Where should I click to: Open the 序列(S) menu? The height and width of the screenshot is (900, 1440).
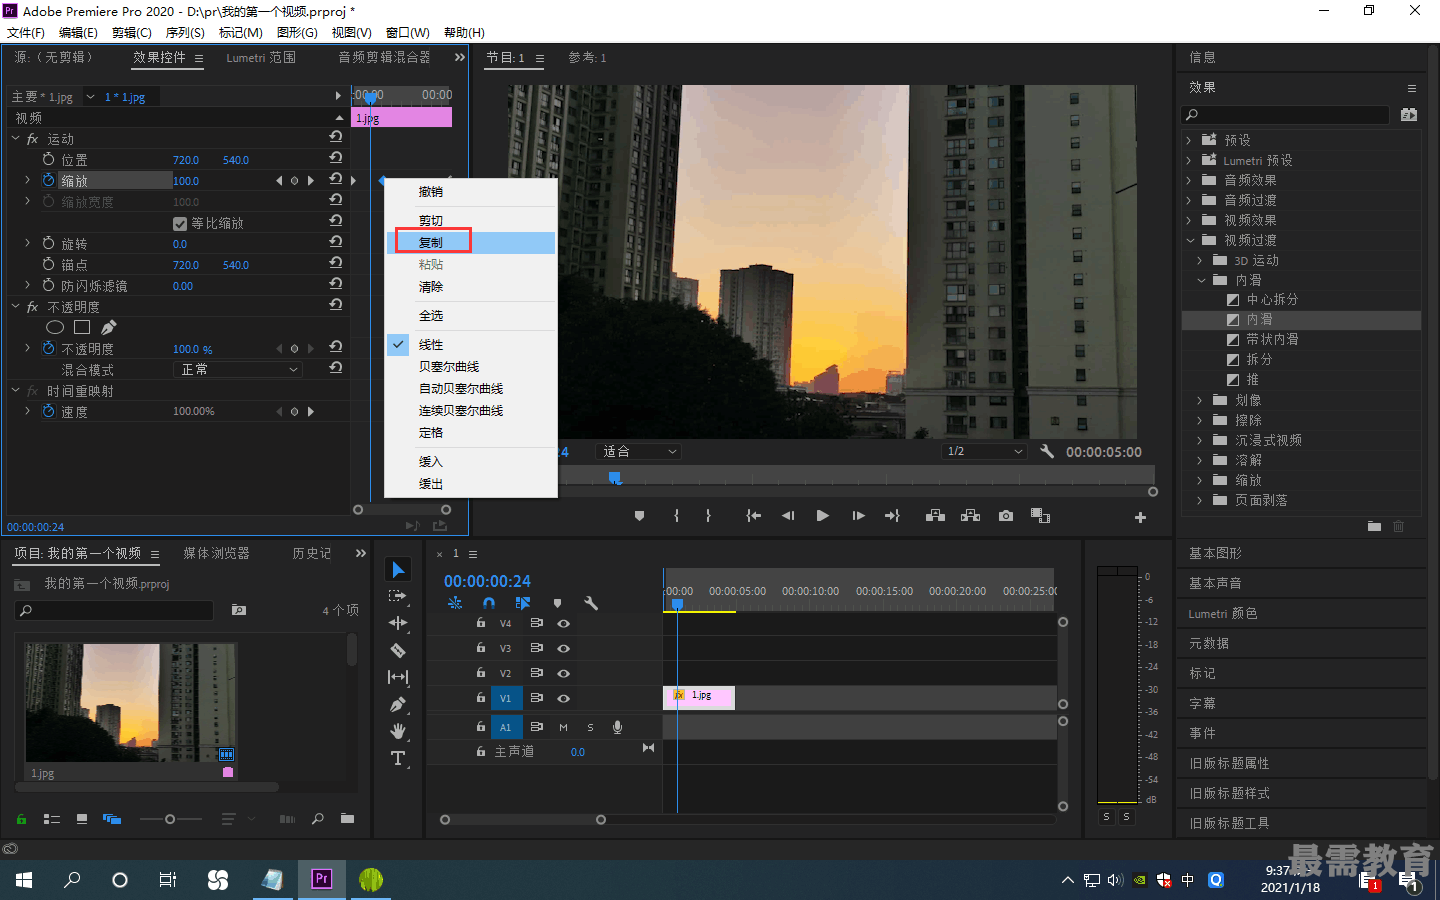coord(185,33)
